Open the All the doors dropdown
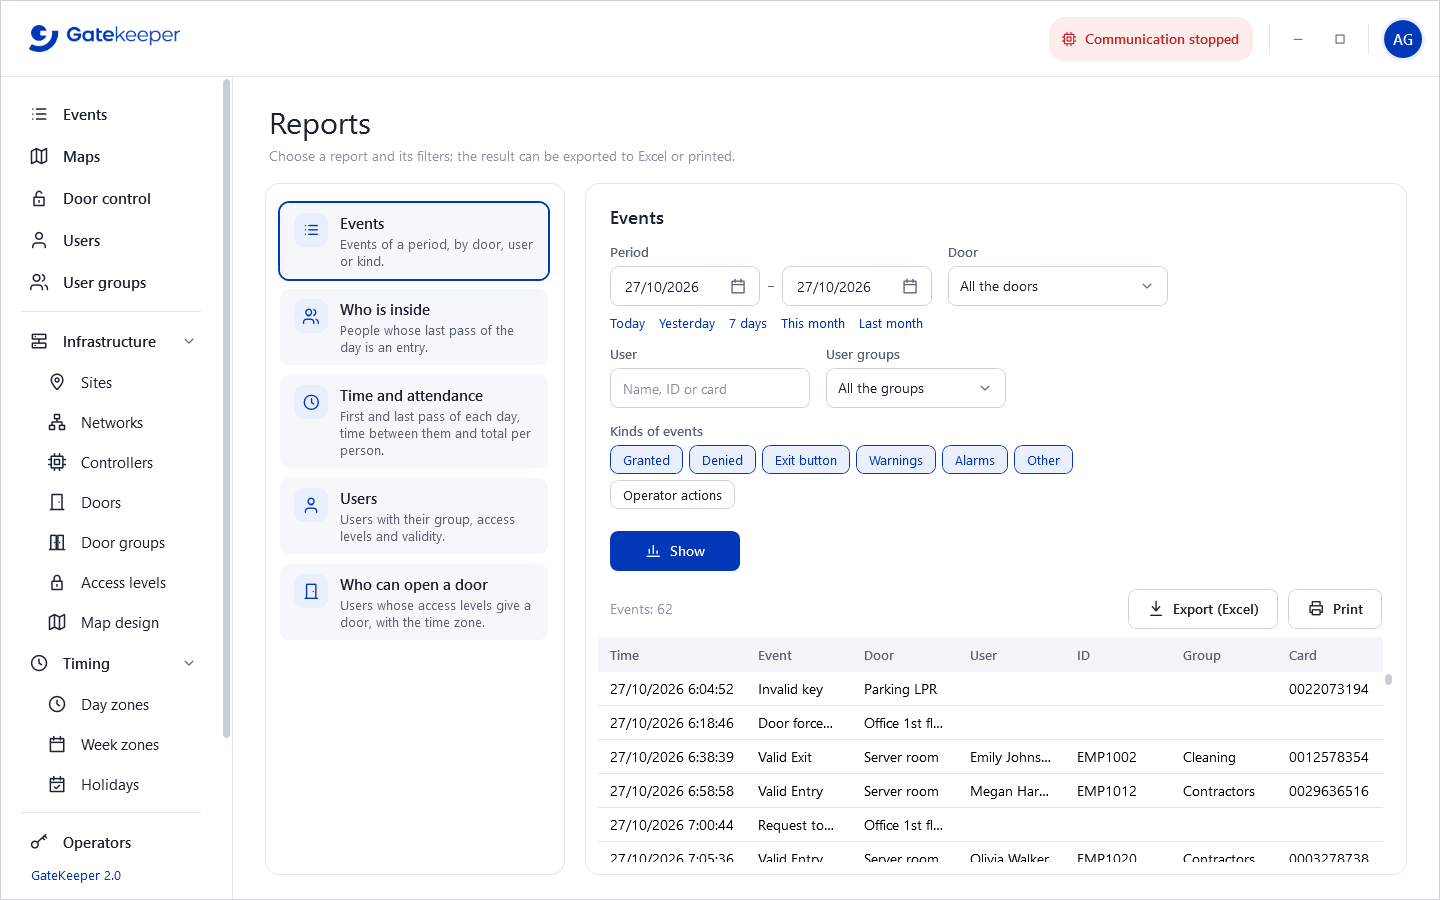This screenshot has width=1440, height=900. (x=1057, y=286)
